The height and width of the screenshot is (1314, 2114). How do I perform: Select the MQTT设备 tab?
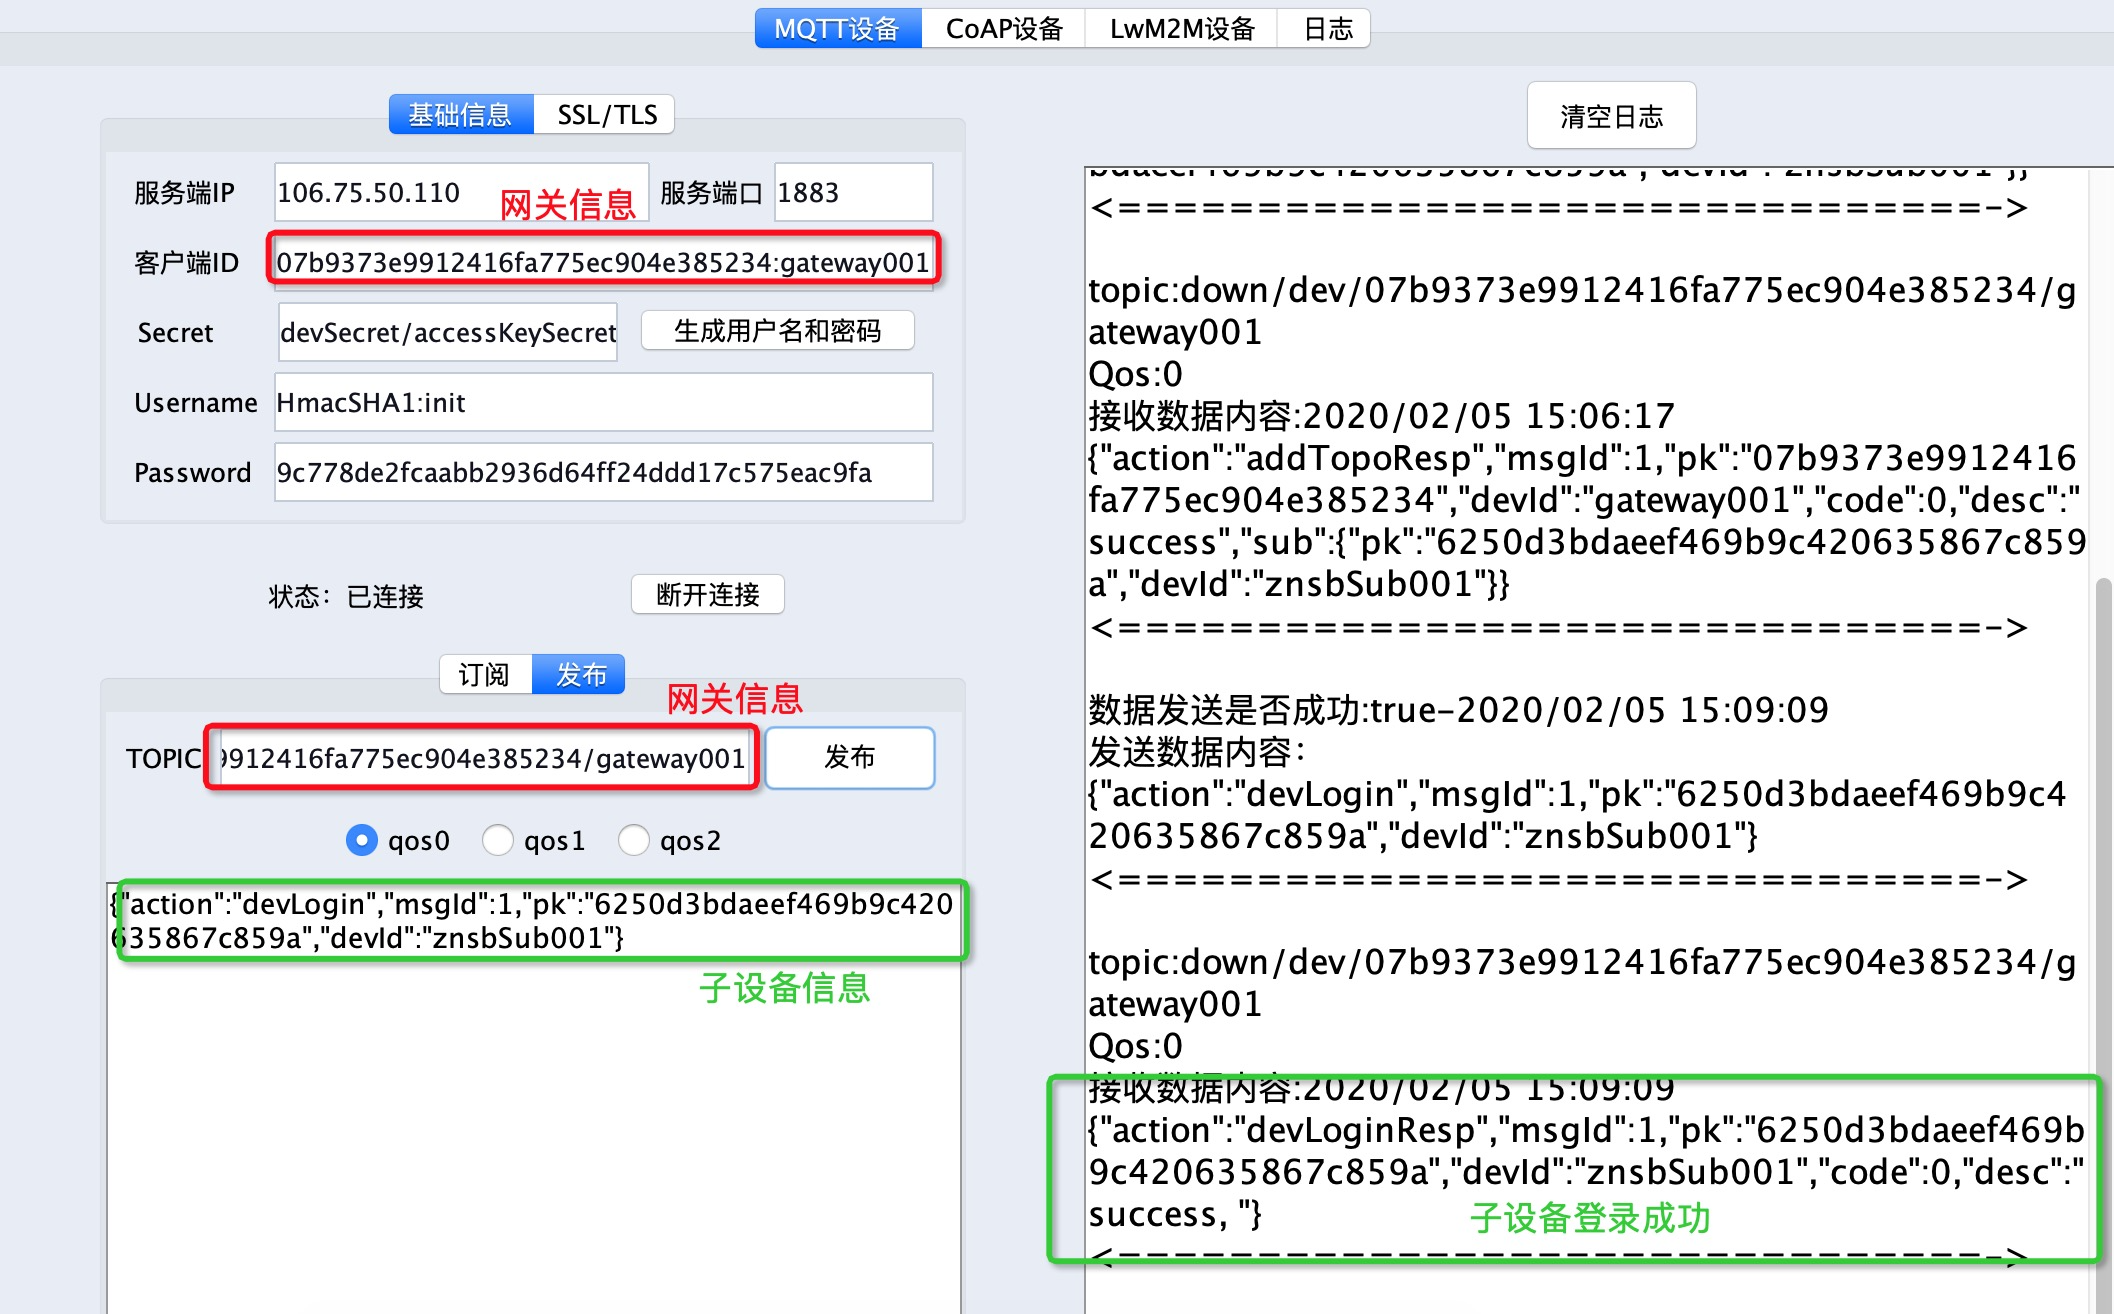pos(837,29)
